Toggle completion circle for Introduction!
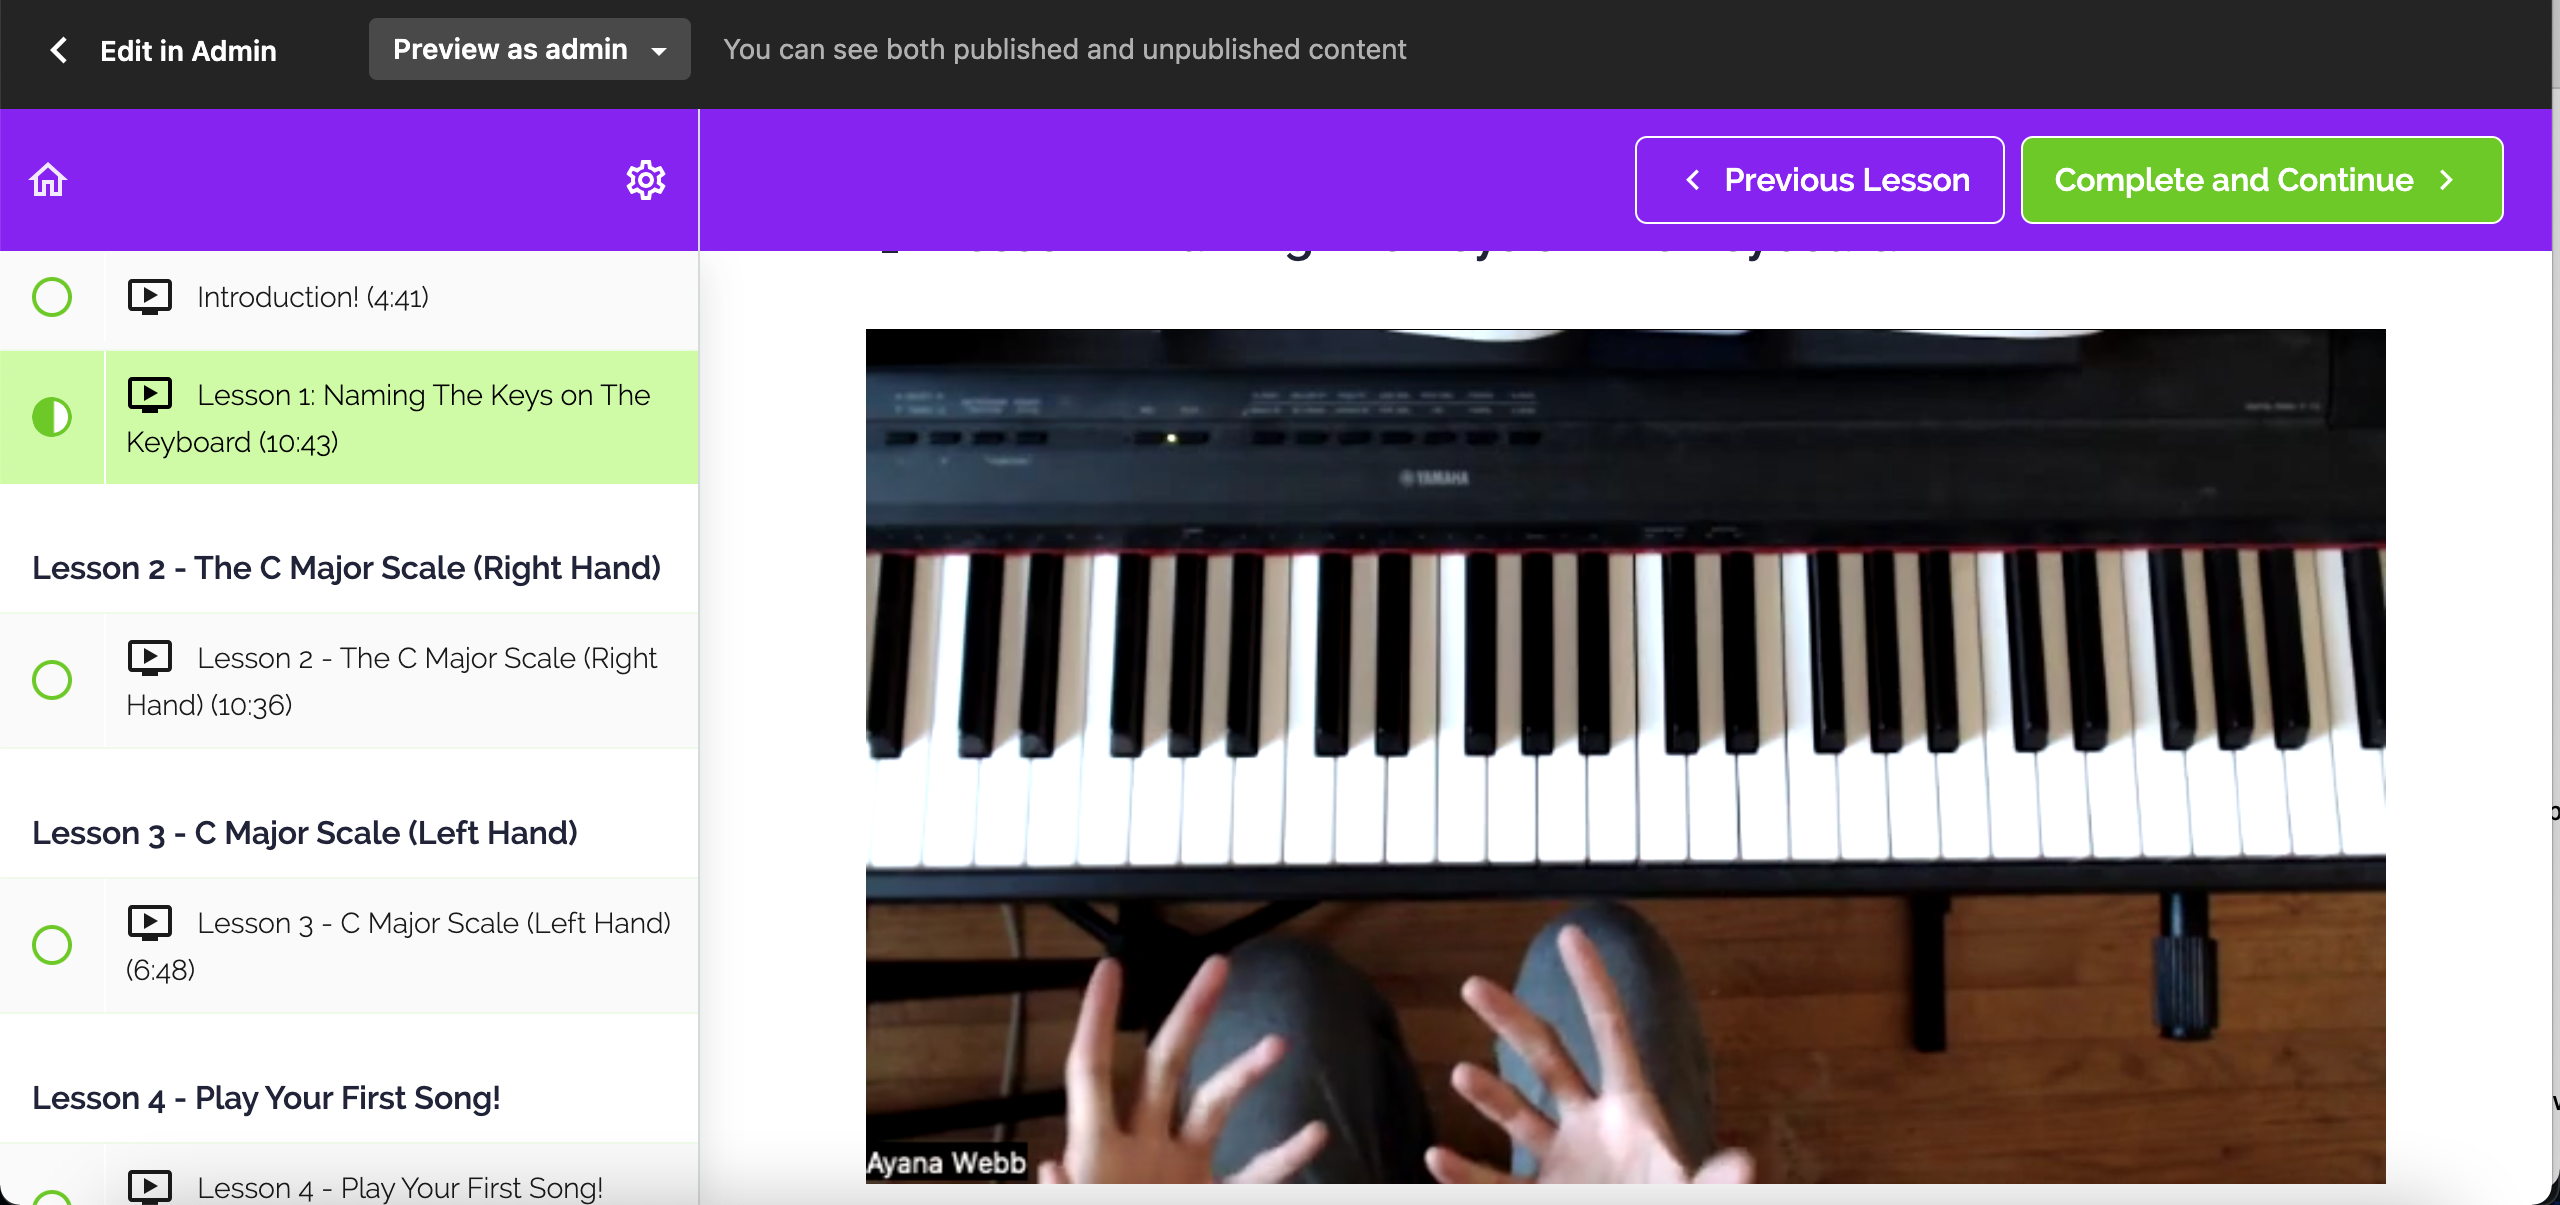The height and width of the screenshot is (1205, 2560). pyautogui.click(x=52, y=297)
